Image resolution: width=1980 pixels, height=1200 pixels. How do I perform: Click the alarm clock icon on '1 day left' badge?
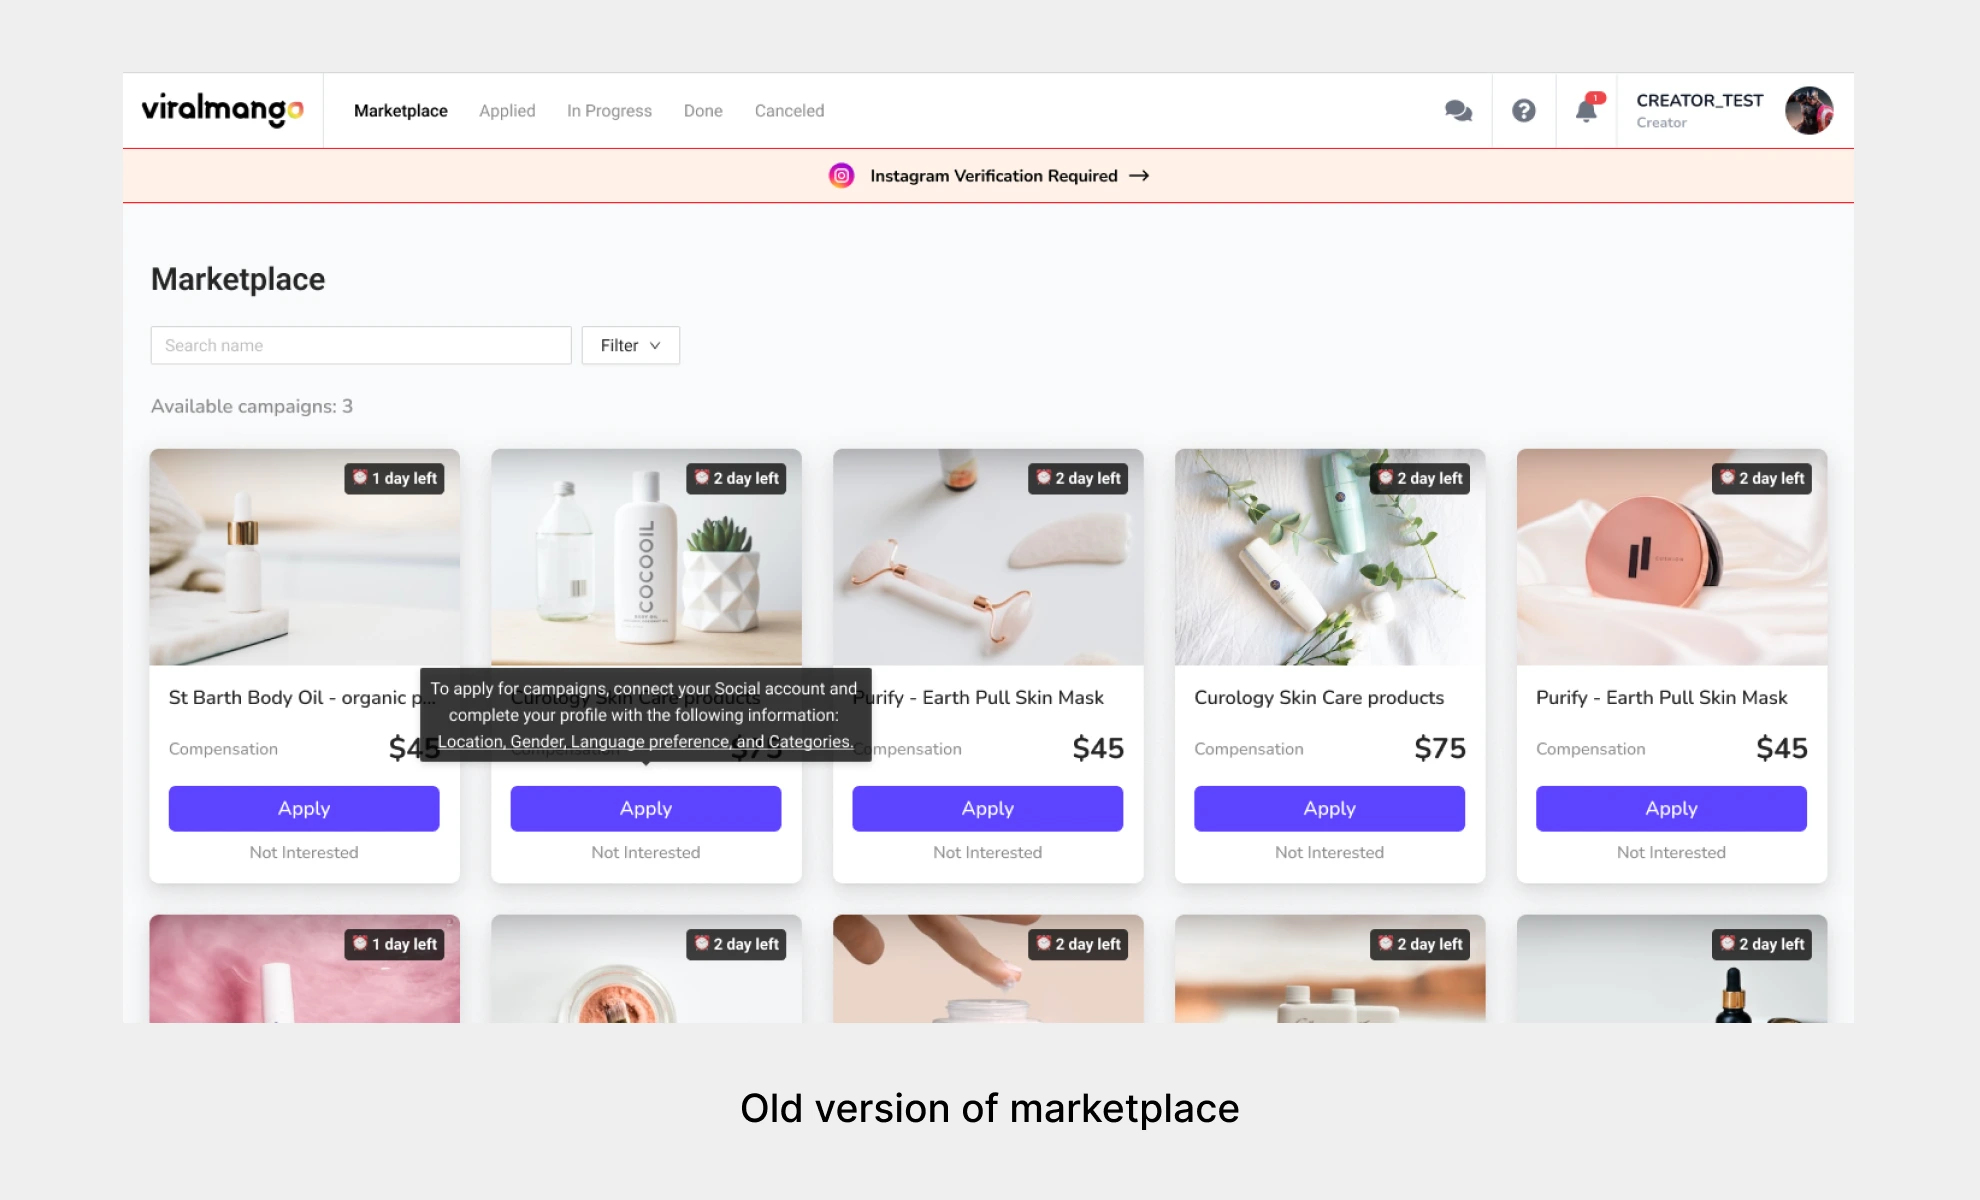click(x=360, y=478)
